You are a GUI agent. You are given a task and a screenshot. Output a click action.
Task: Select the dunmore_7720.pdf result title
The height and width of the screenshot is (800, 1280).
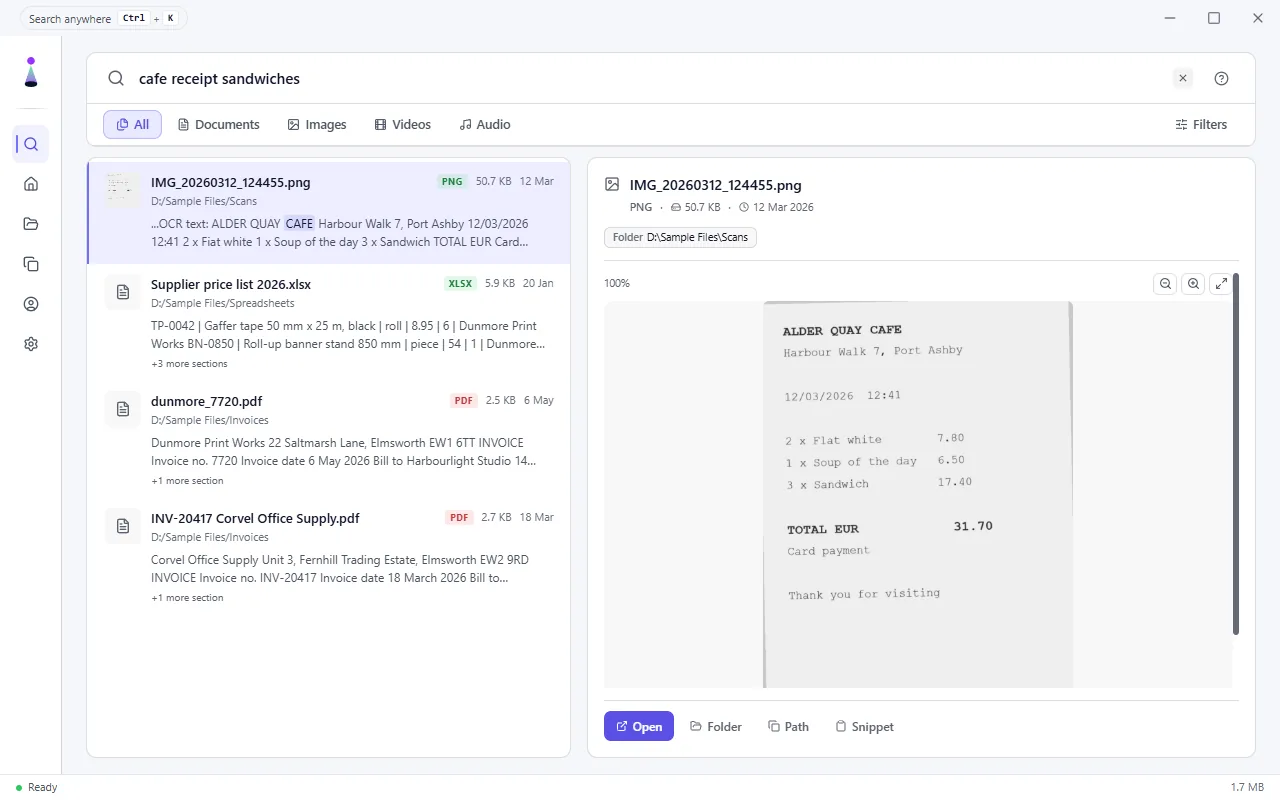click(207, 402)
